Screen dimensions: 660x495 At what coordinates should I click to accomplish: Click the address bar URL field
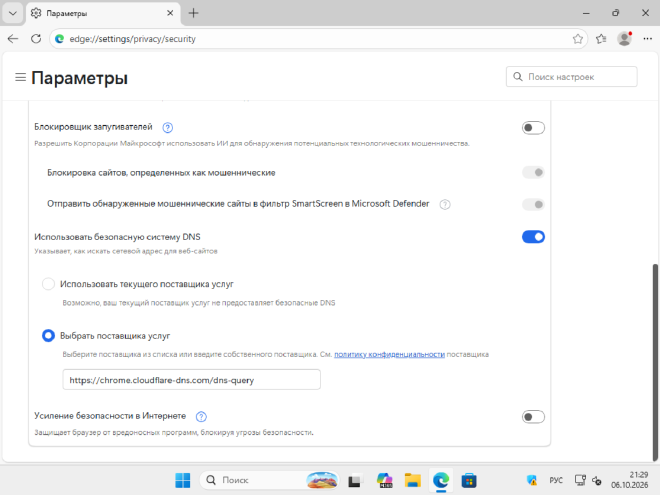pyautogui.click(x=318, y=39)
